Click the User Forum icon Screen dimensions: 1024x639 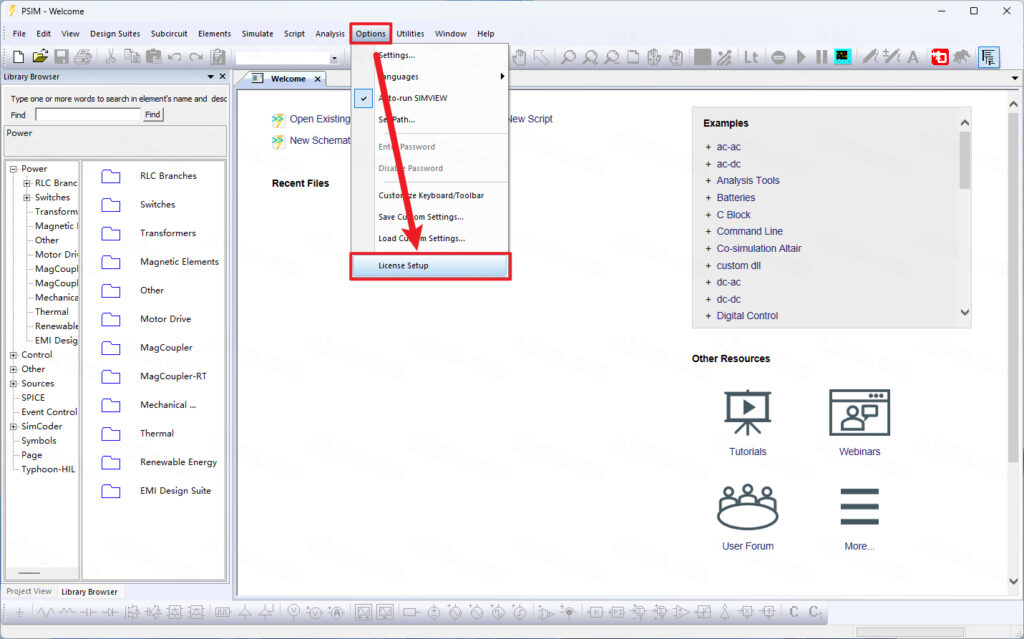[747, 508]
